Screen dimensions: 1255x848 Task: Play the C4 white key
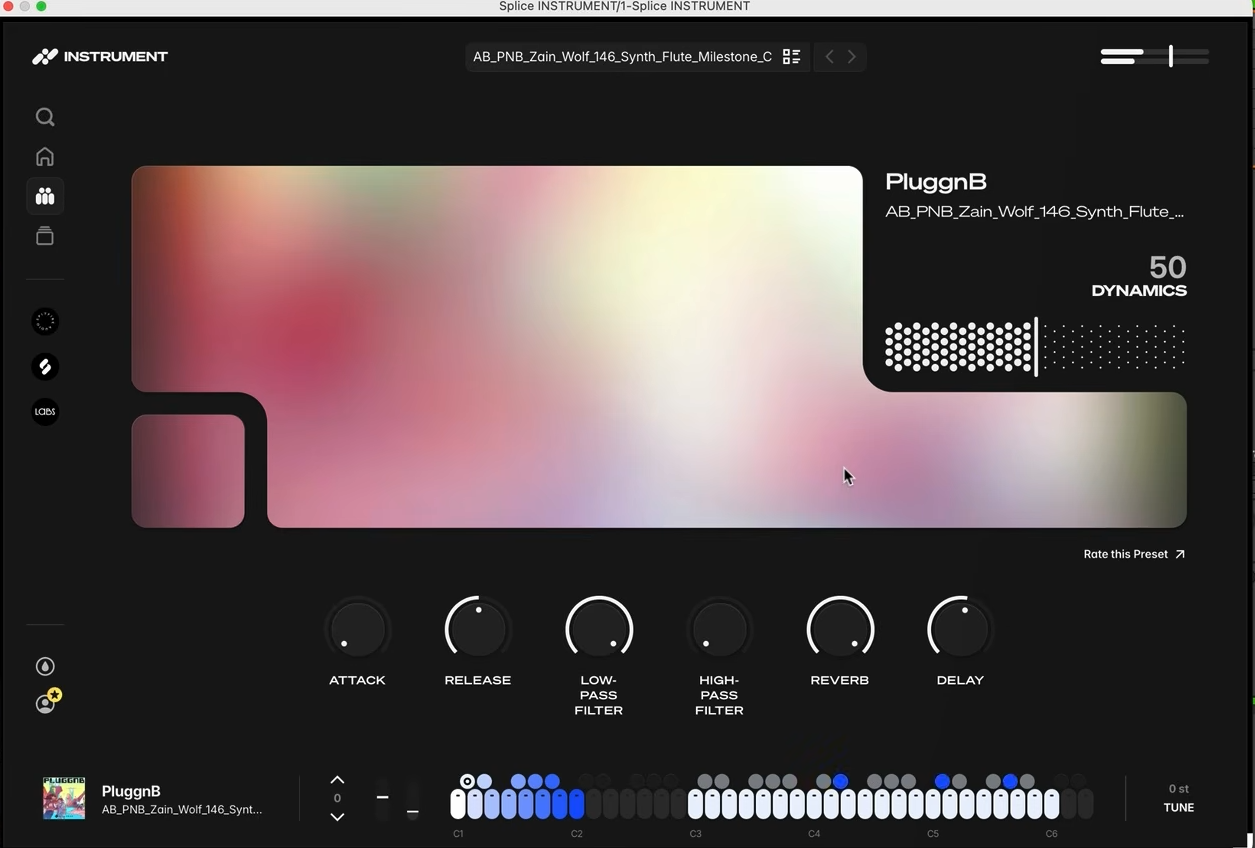(x=814, y=804)
